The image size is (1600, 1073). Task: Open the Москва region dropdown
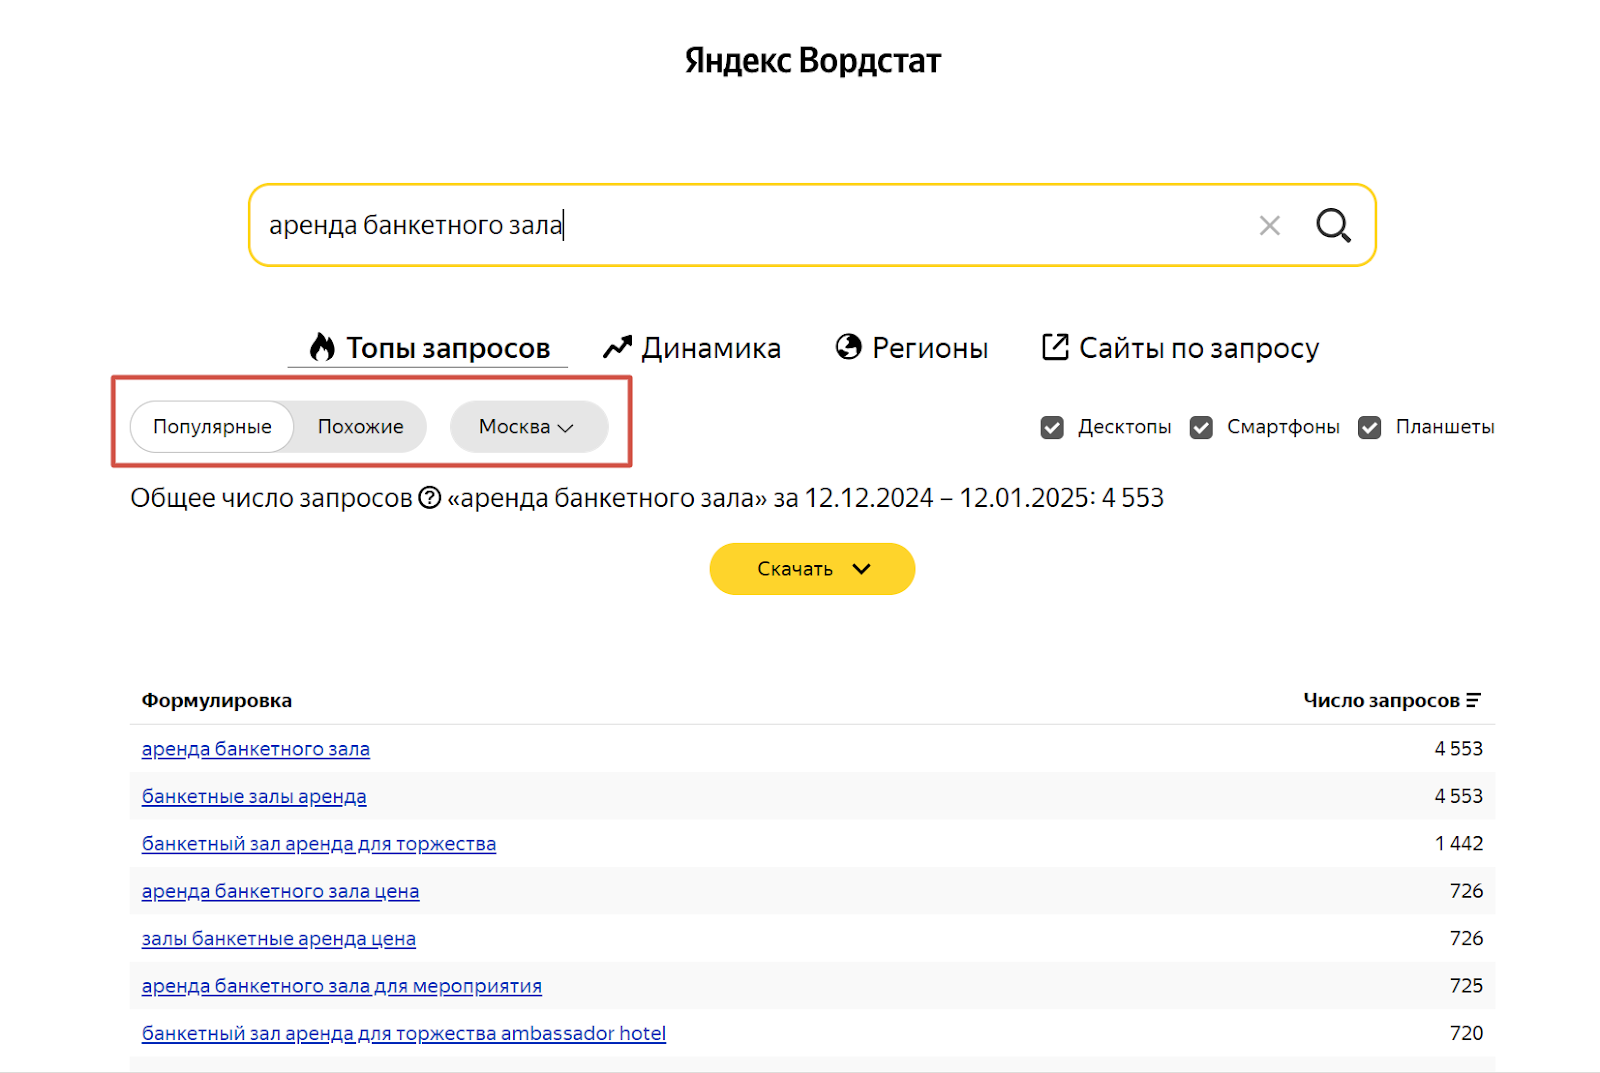tap(529, 426)
